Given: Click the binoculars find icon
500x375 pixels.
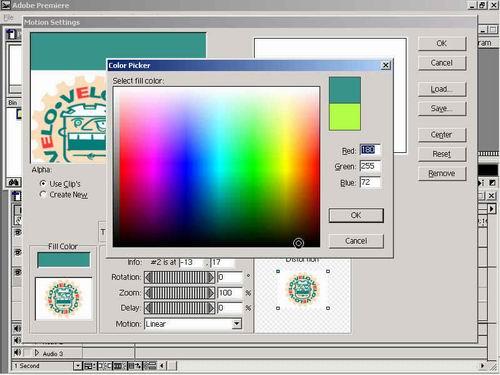Looking at the screenshot, I should coord(13,182).
